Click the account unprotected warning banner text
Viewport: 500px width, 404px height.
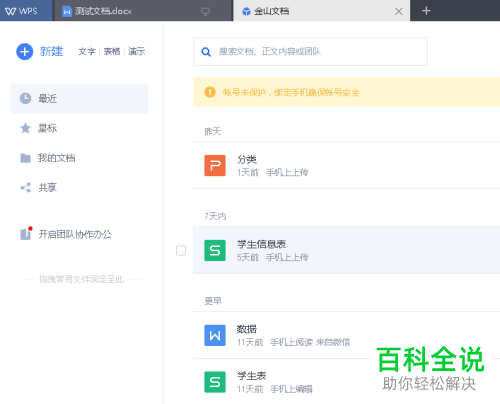(x=291, y=92)
